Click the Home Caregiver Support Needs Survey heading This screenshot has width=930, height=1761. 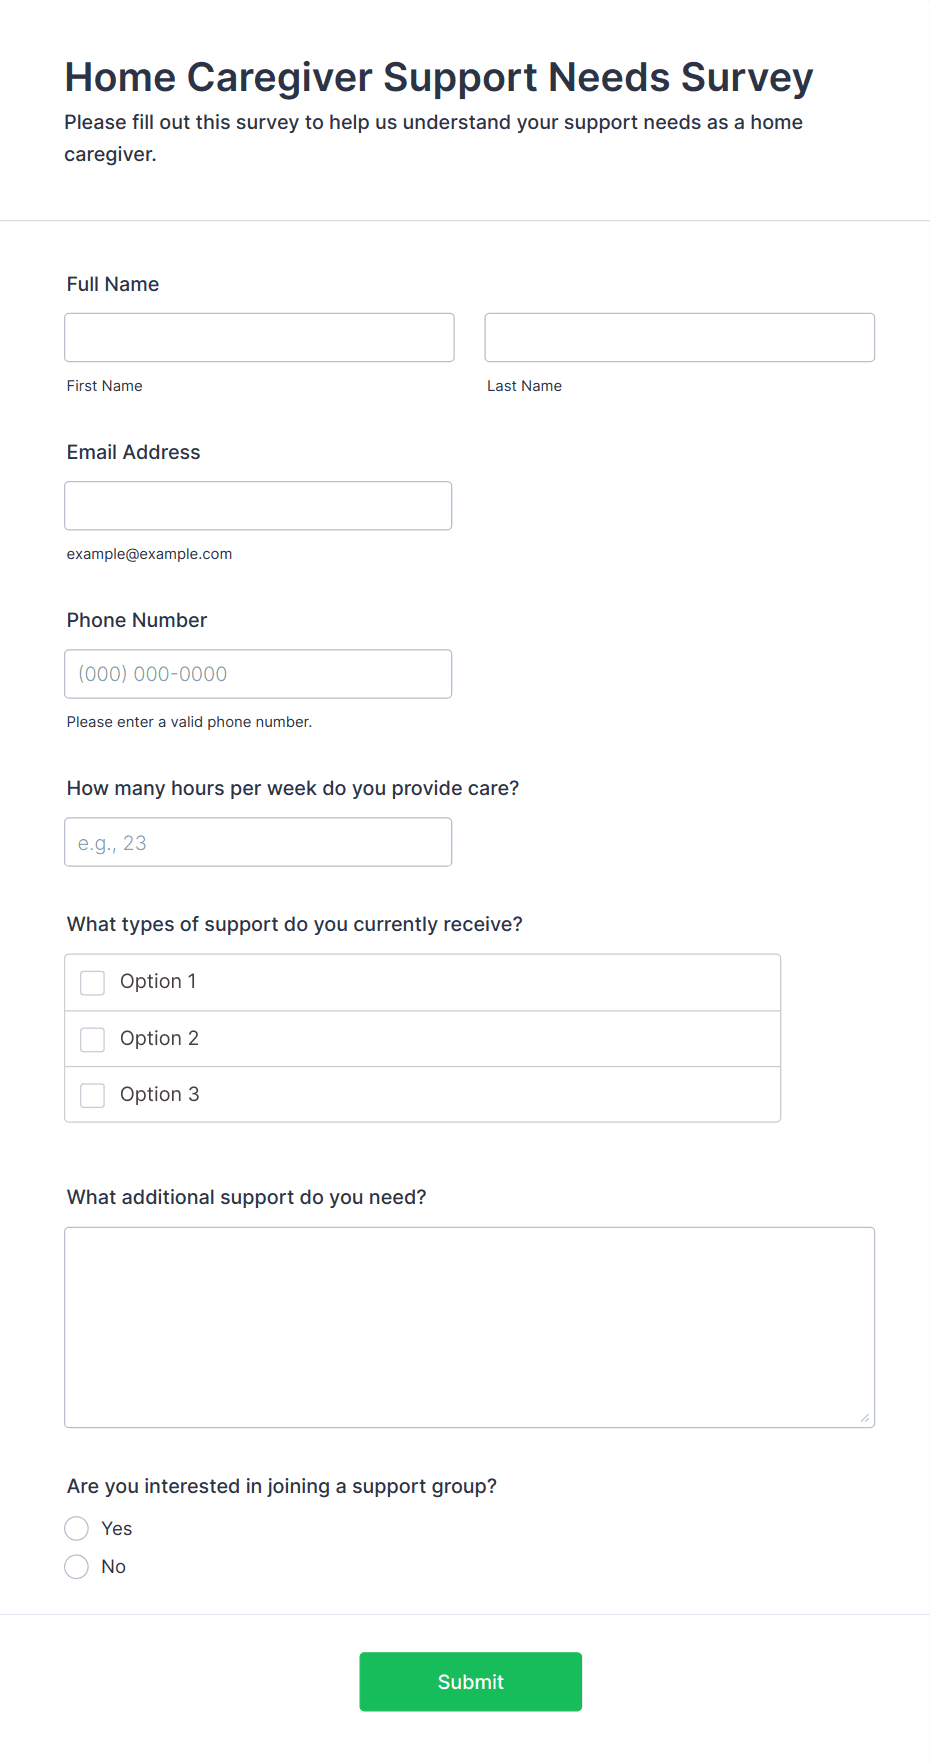point(439,77)
